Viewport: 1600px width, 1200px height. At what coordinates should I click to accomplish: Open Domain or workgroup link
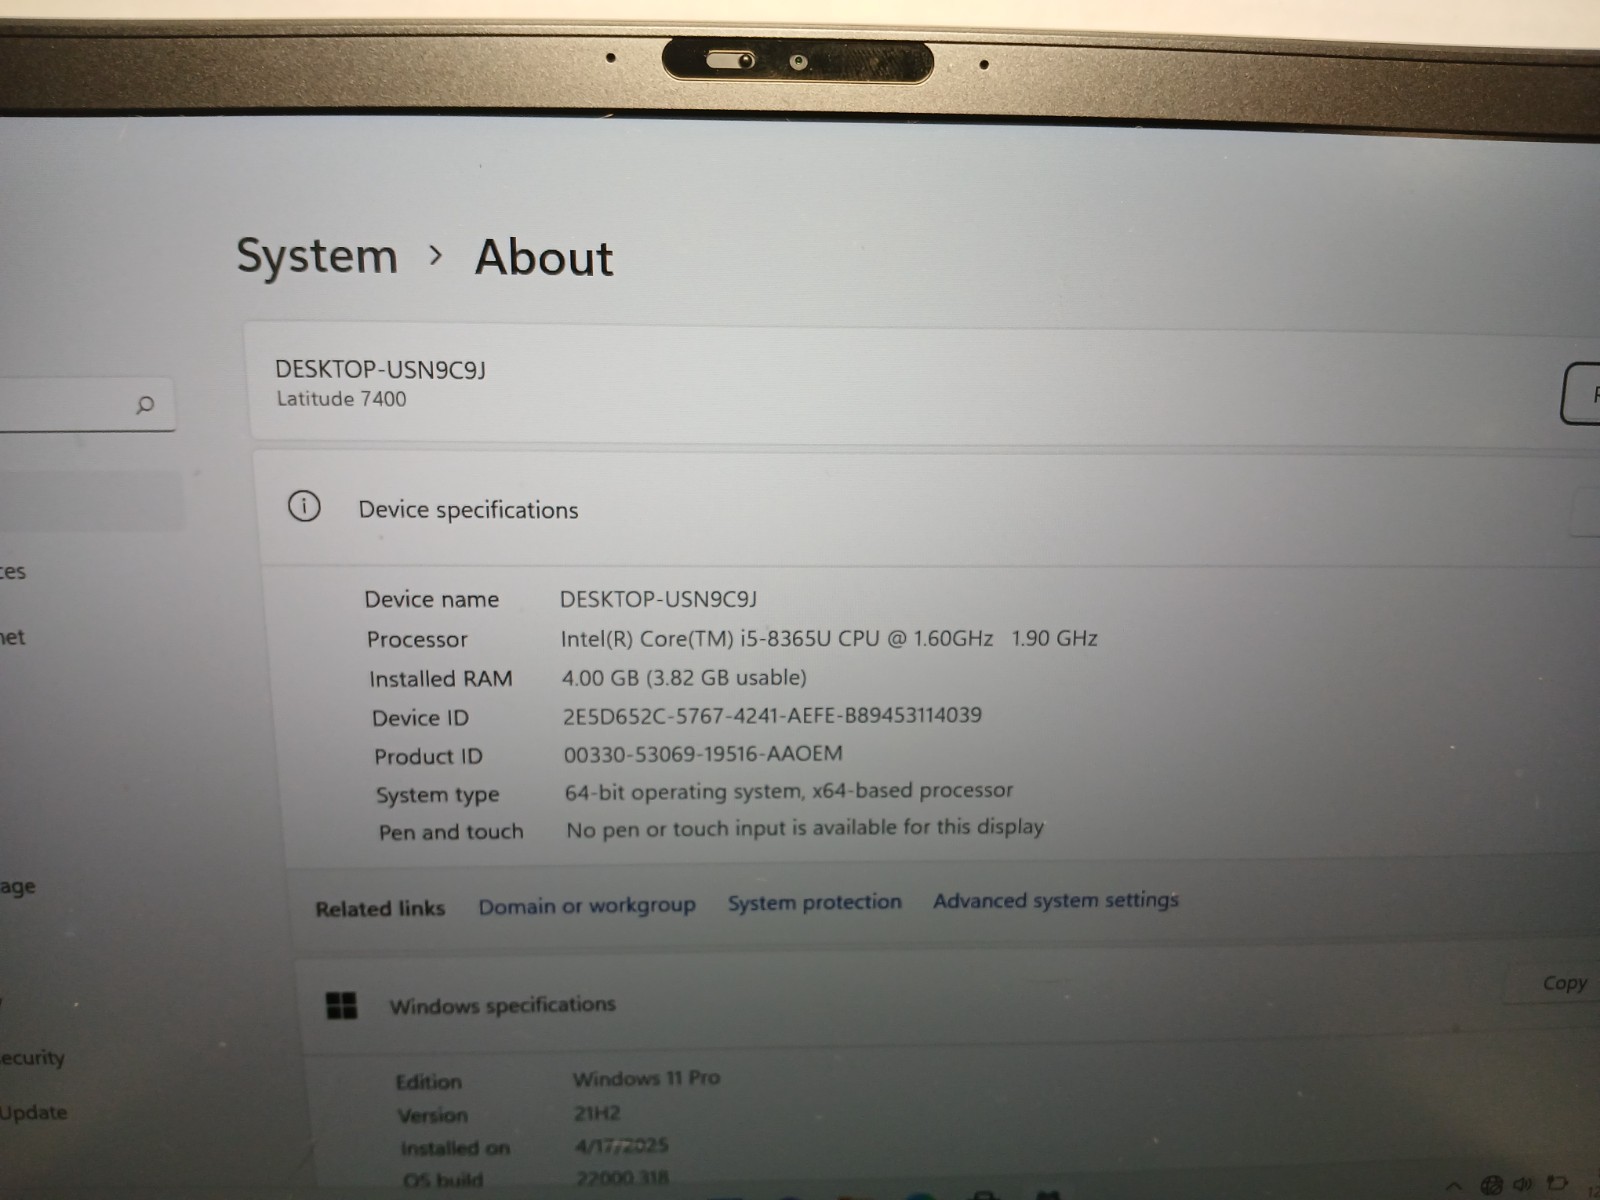click(x=587, y=906)
